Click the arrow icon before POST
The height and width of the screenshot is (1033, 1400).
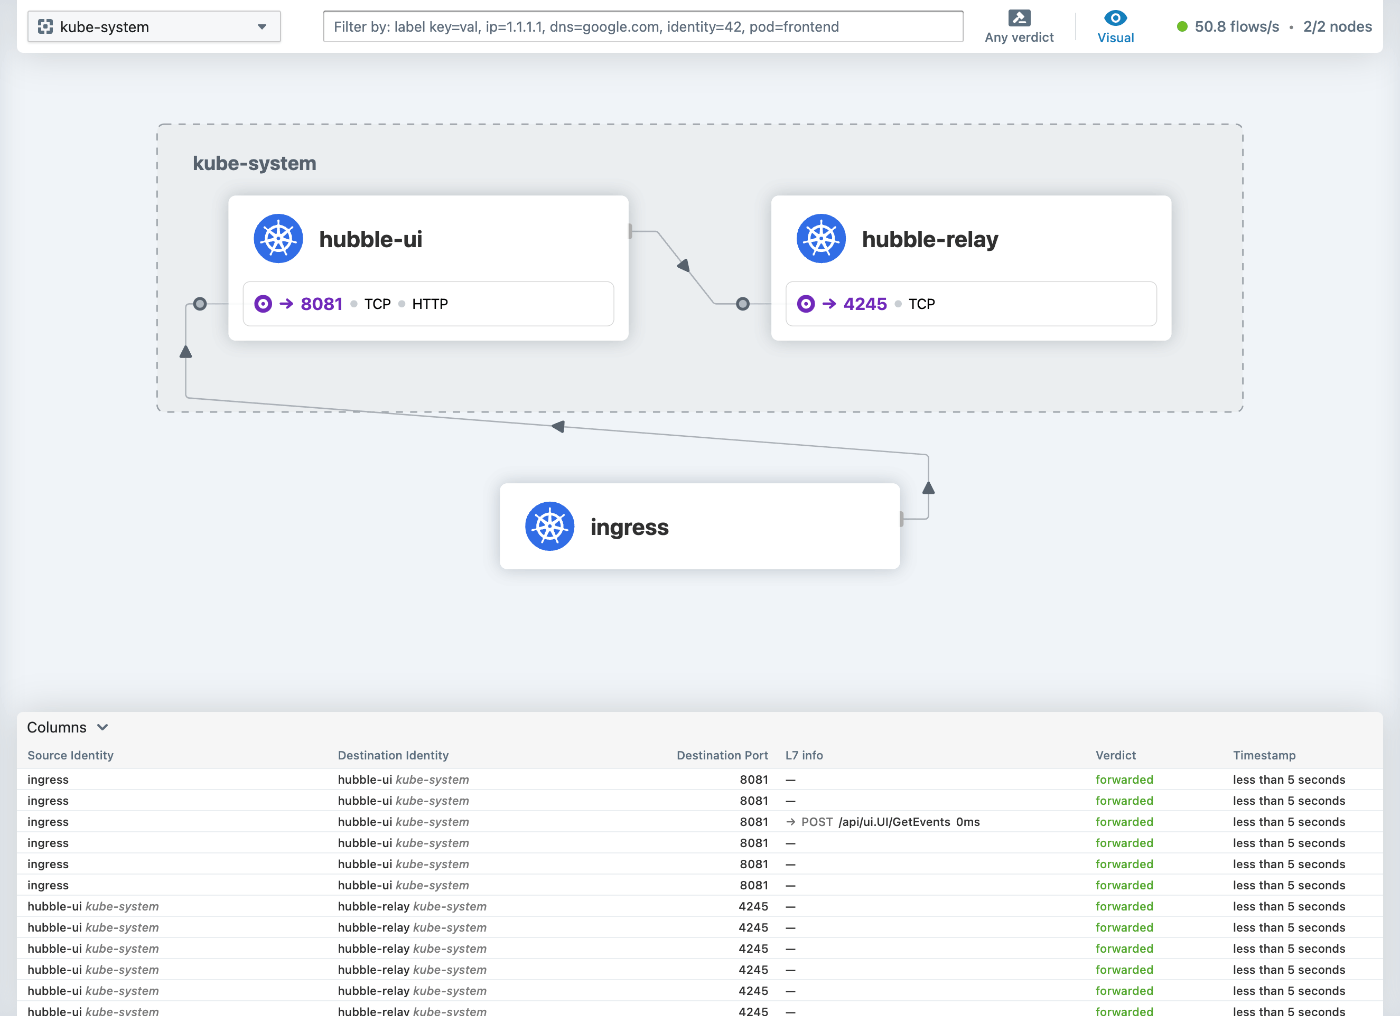(x=791, y=822)
